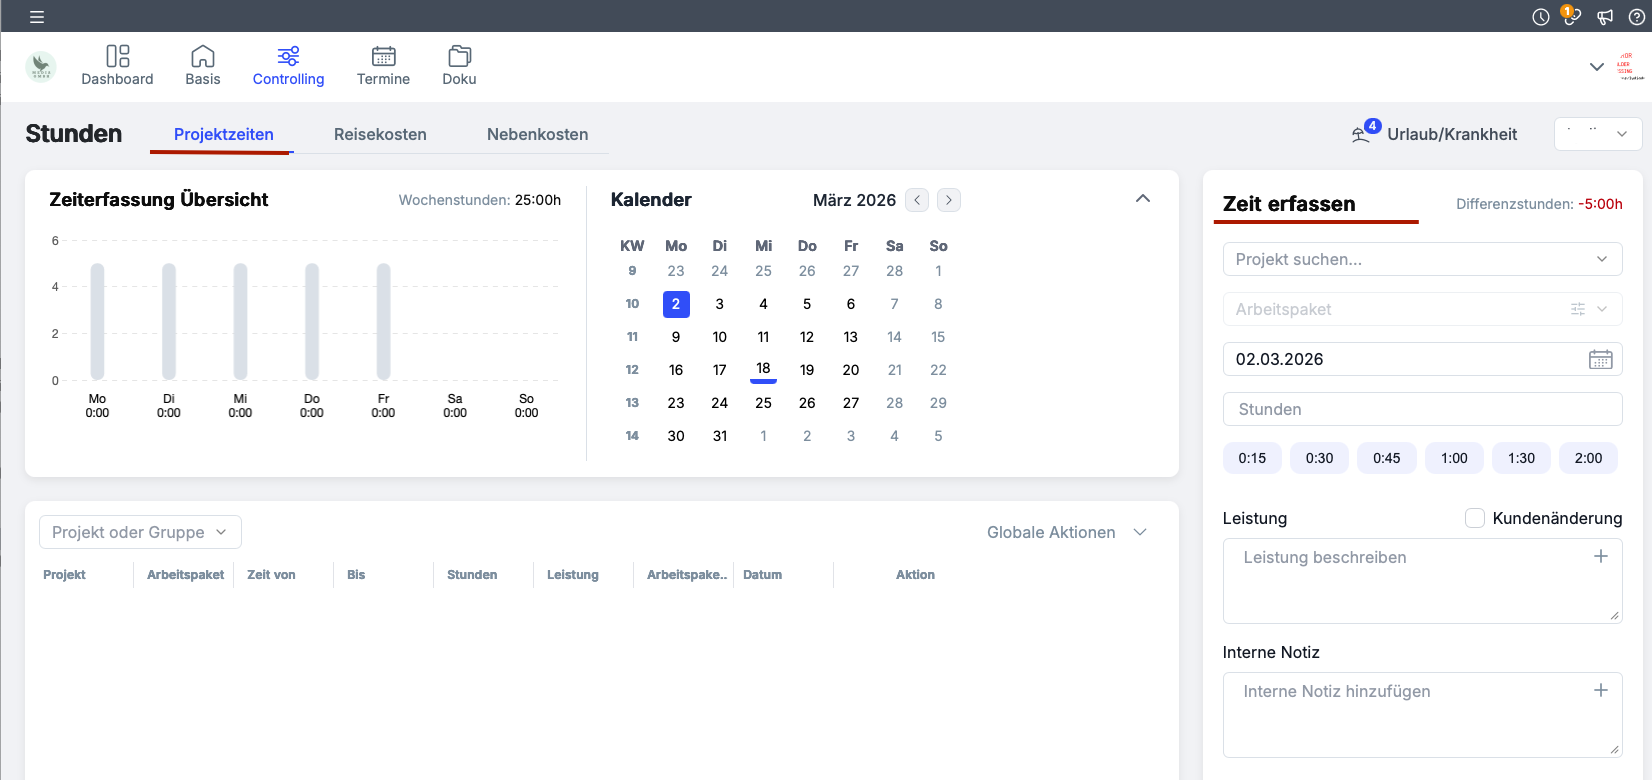Open the Dashboard icon

pos(117,56)
